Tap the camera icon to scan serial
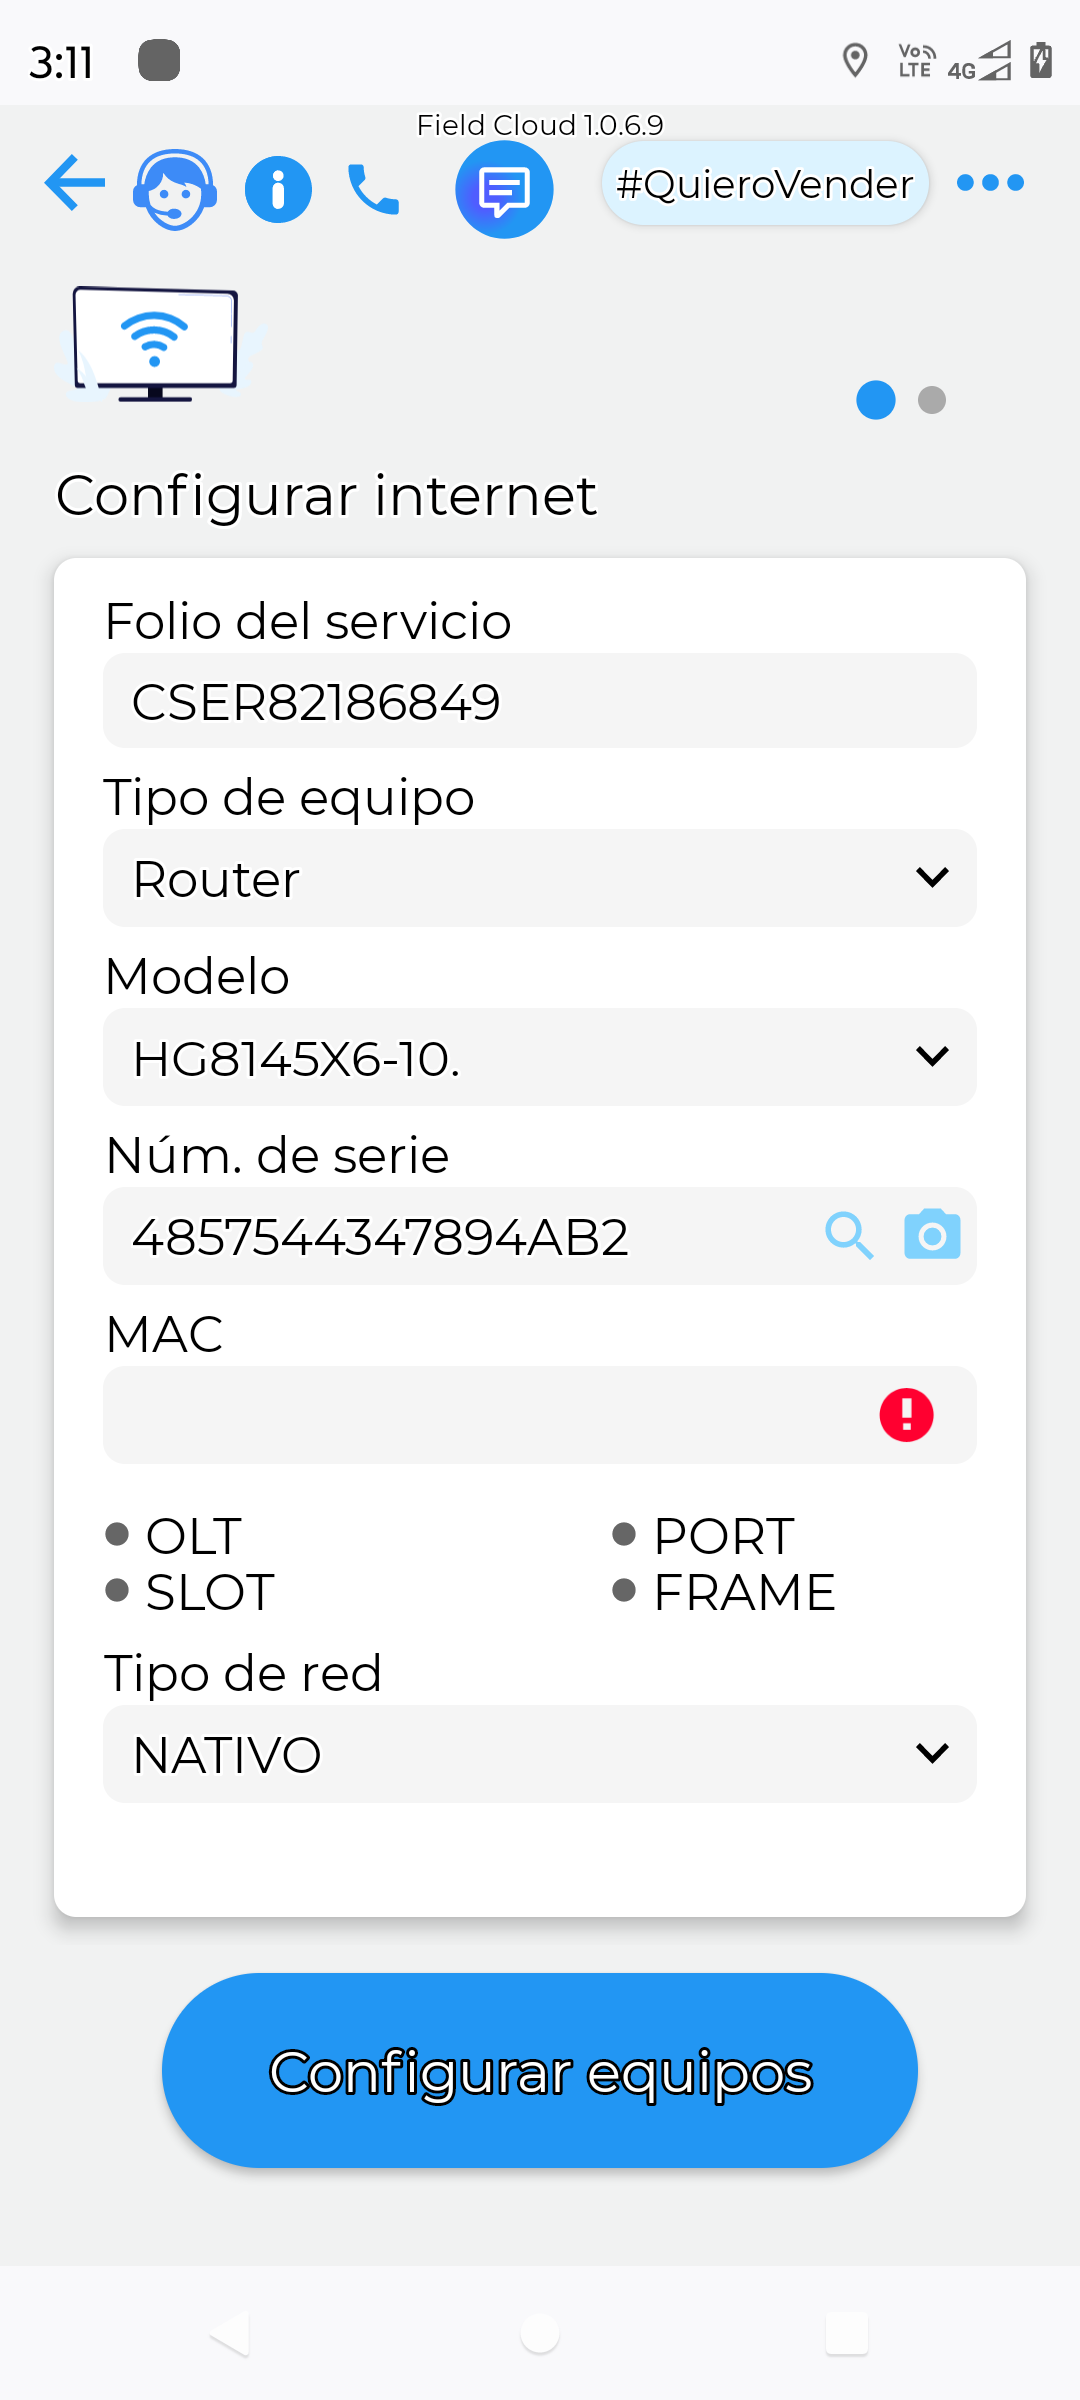Image resolution: width=1080 pixels, height=2400 pixels. click(x=932, y=1235)
